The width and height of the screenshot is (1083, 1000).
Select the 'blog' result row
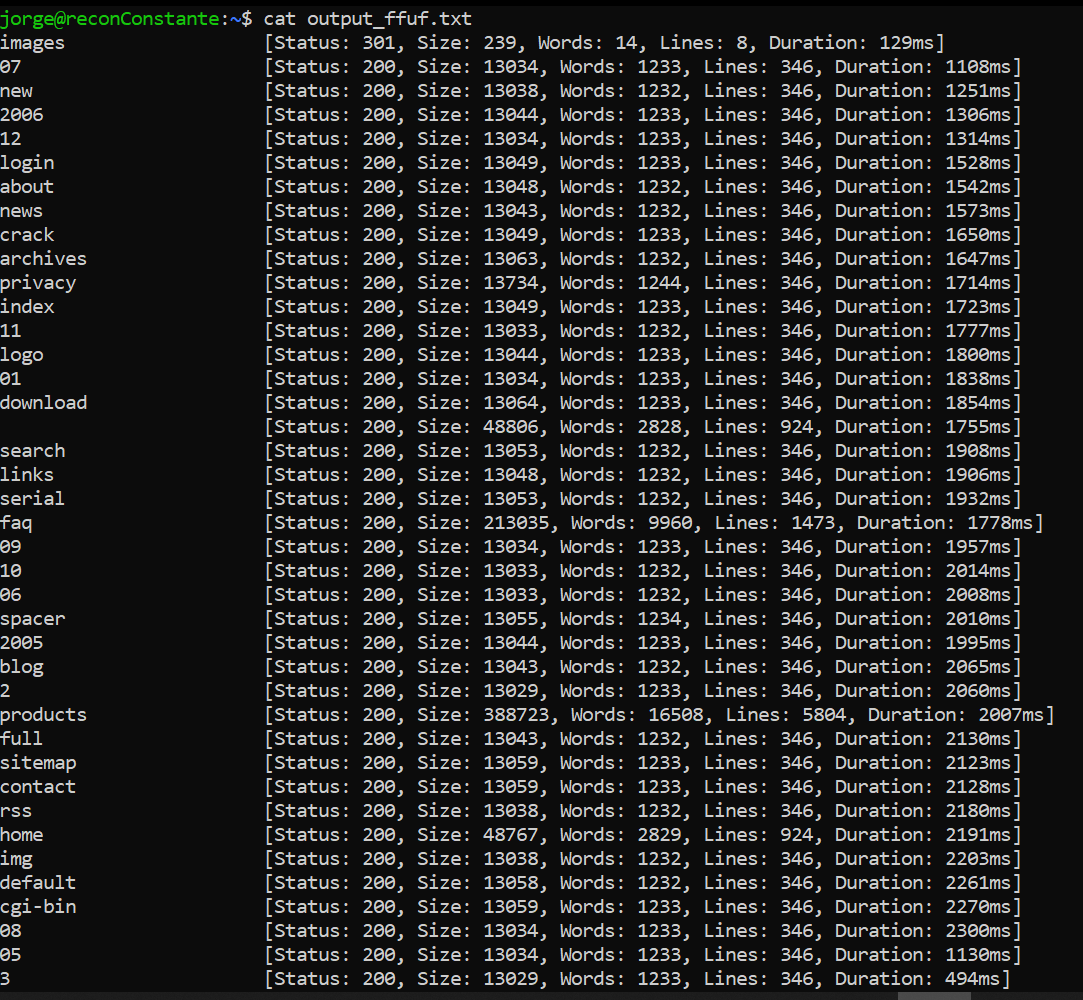22,666
